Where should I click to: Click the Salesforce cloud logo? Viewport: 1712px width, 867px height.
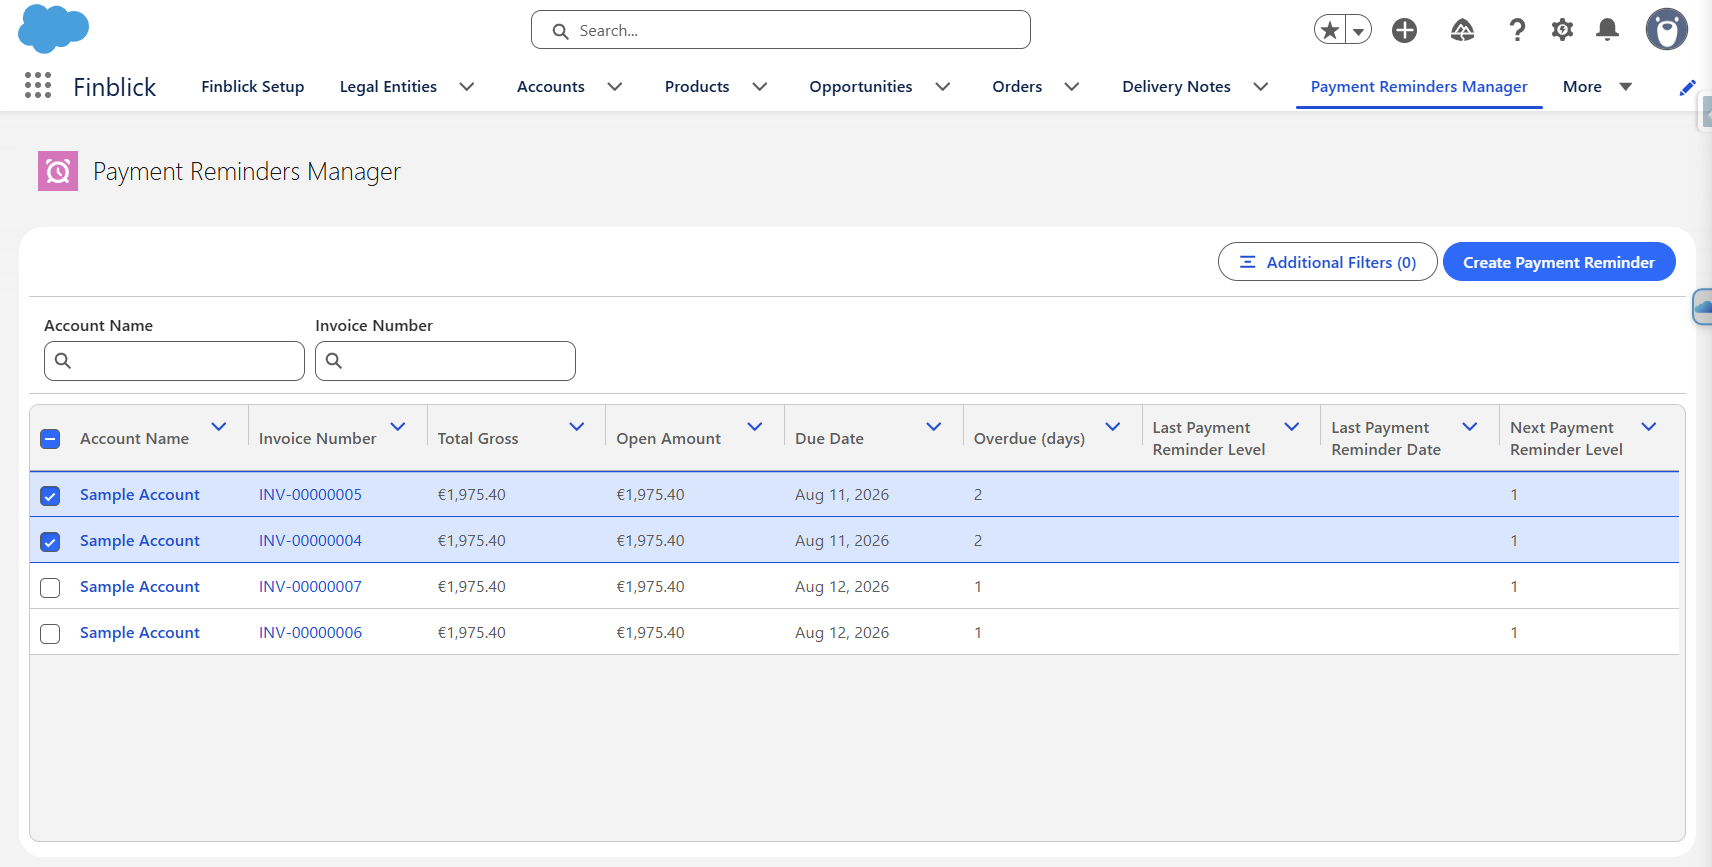coord(54,28)
